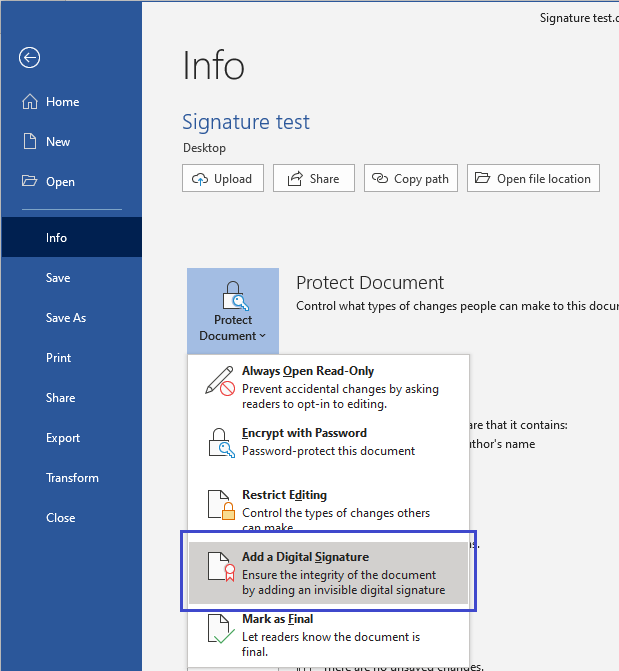
Task: Choose Add a Digital Signature
Action: coord(328,573)
